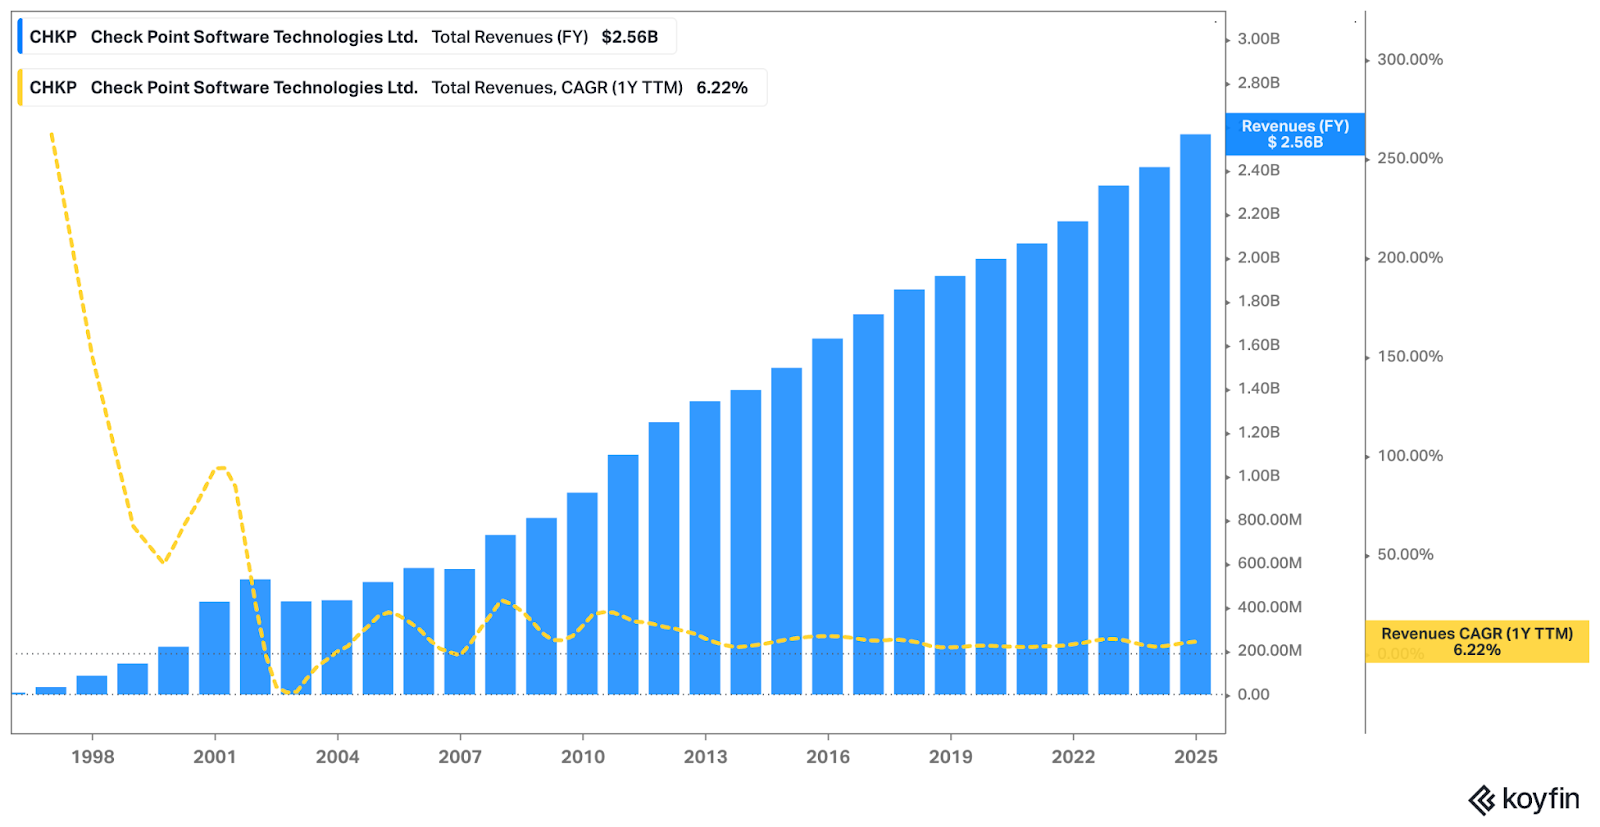Click the '1.60B' revenue axis label
The width and height of the screenshot is (1600, 827).
click(x=1259, y=345)
